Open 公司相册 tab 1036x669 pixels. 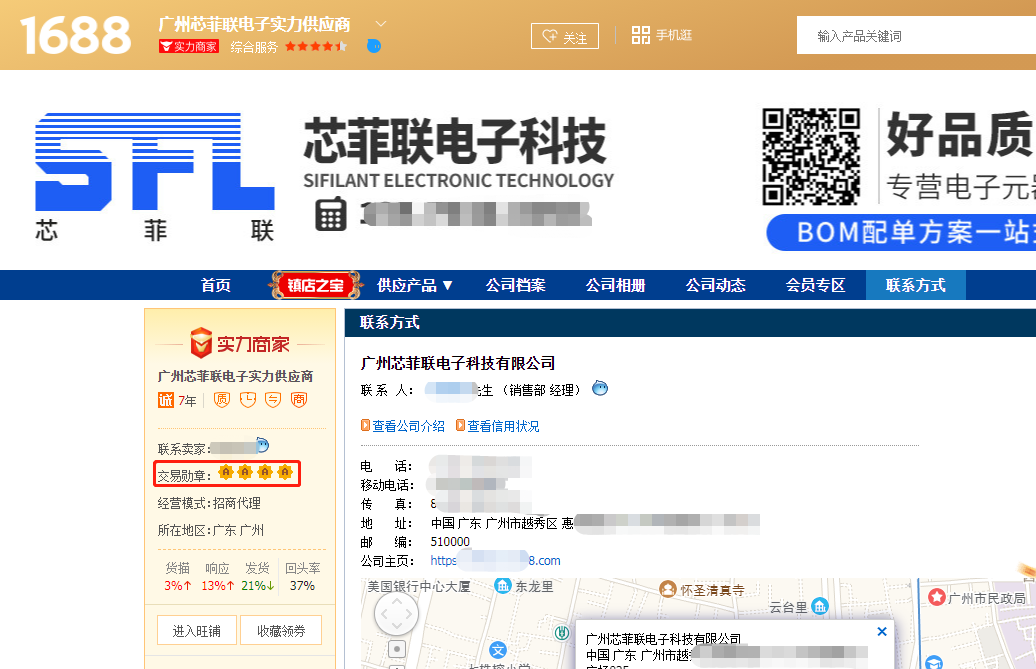pyautogui.click(x=615, y=285)
